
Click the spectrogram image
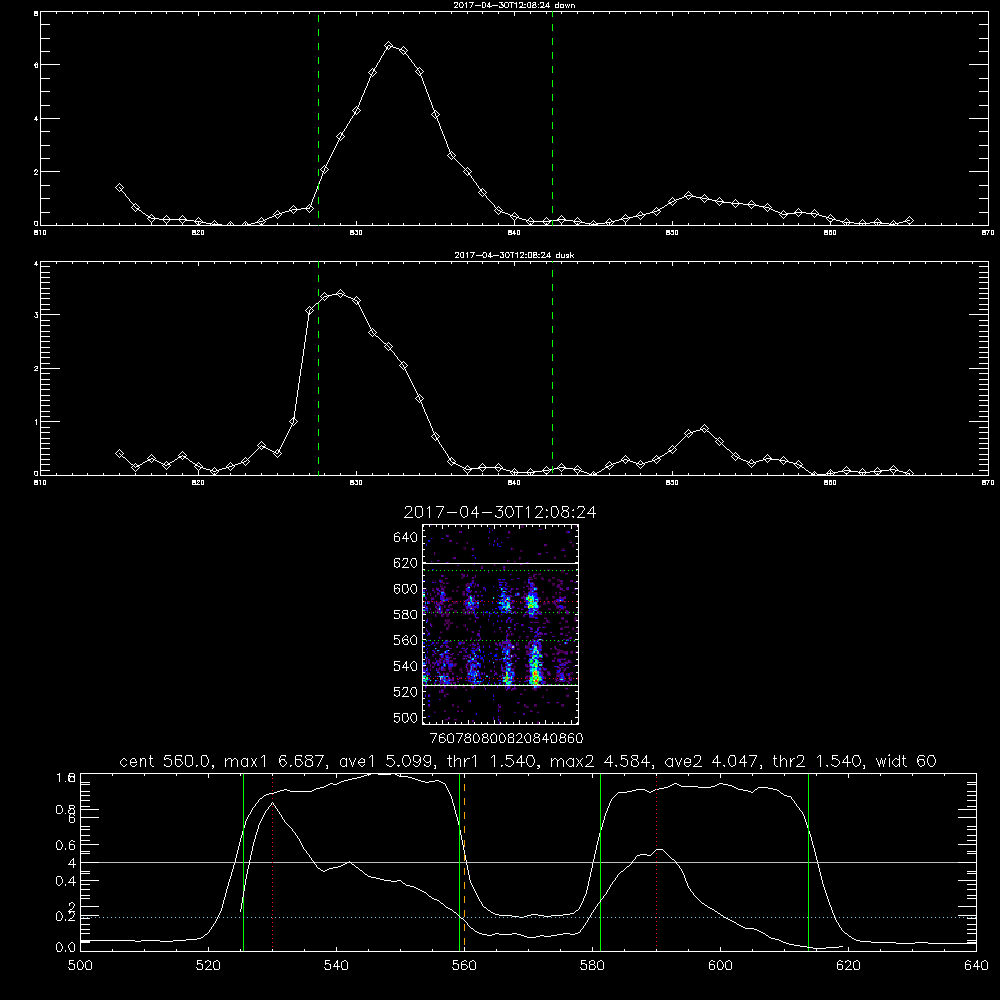(x=501, y=624)
